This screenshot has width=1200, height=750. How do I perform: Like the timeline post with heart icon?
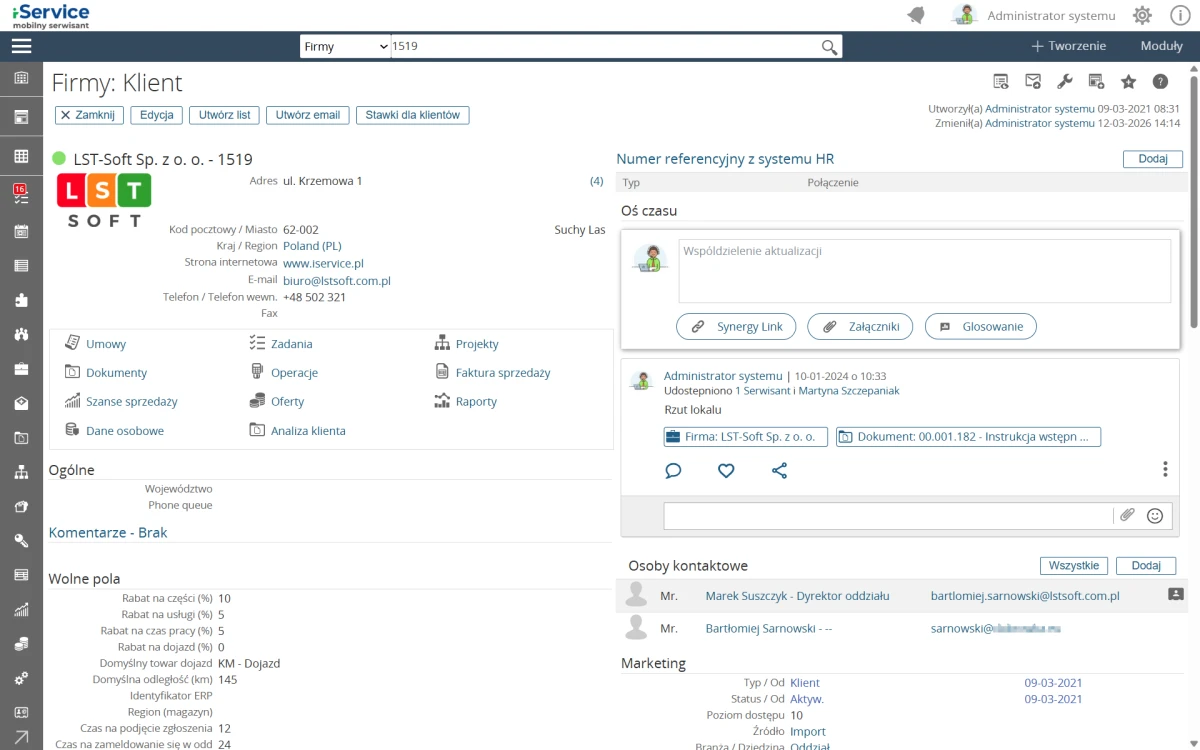point(726,470)
